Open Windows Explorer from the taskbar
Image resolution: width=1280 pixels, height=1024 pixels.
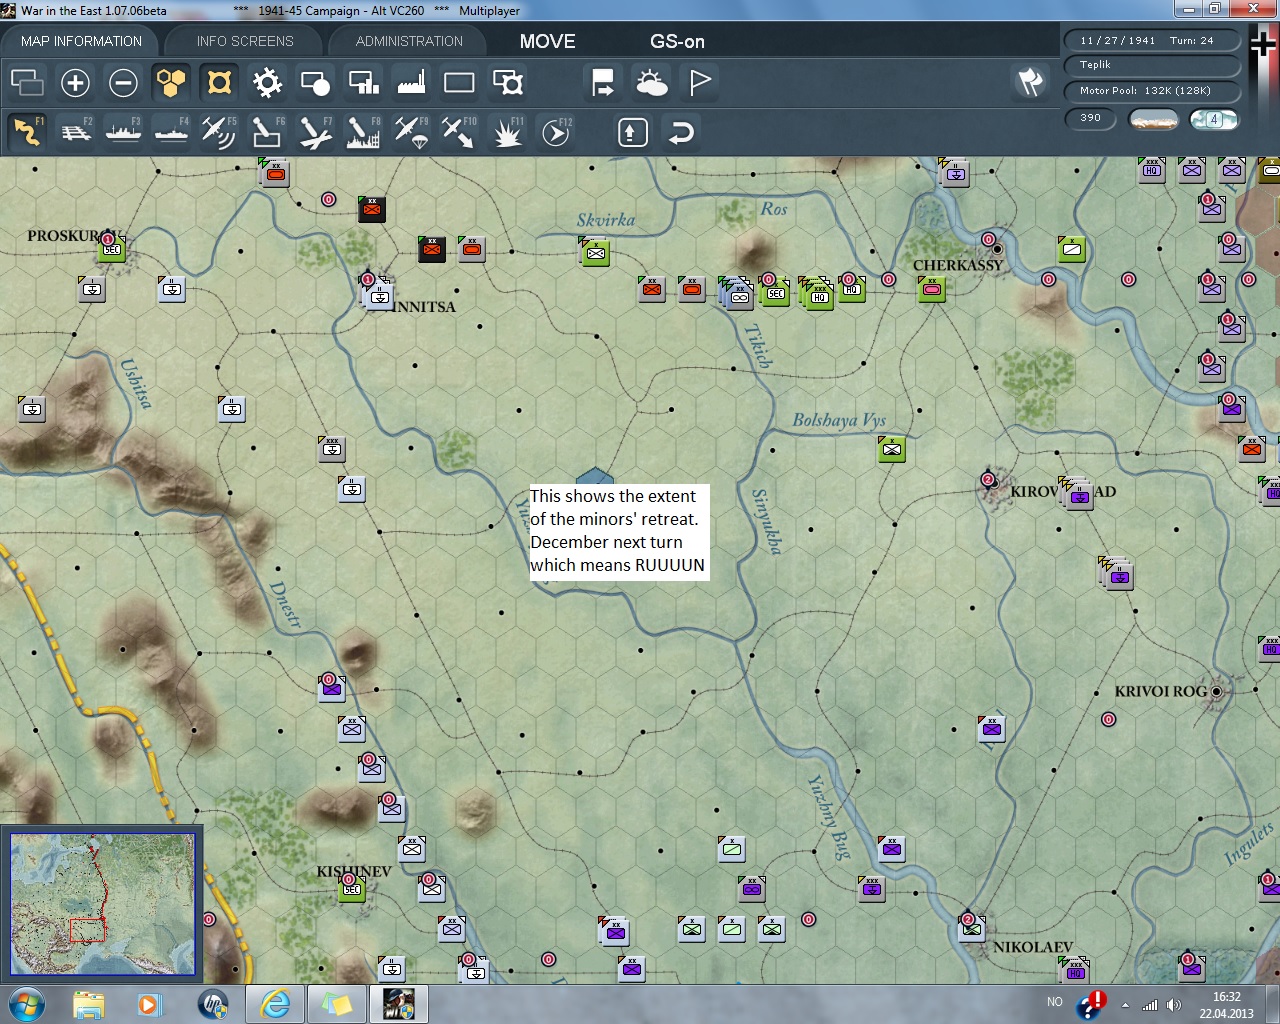[88, 1004]
